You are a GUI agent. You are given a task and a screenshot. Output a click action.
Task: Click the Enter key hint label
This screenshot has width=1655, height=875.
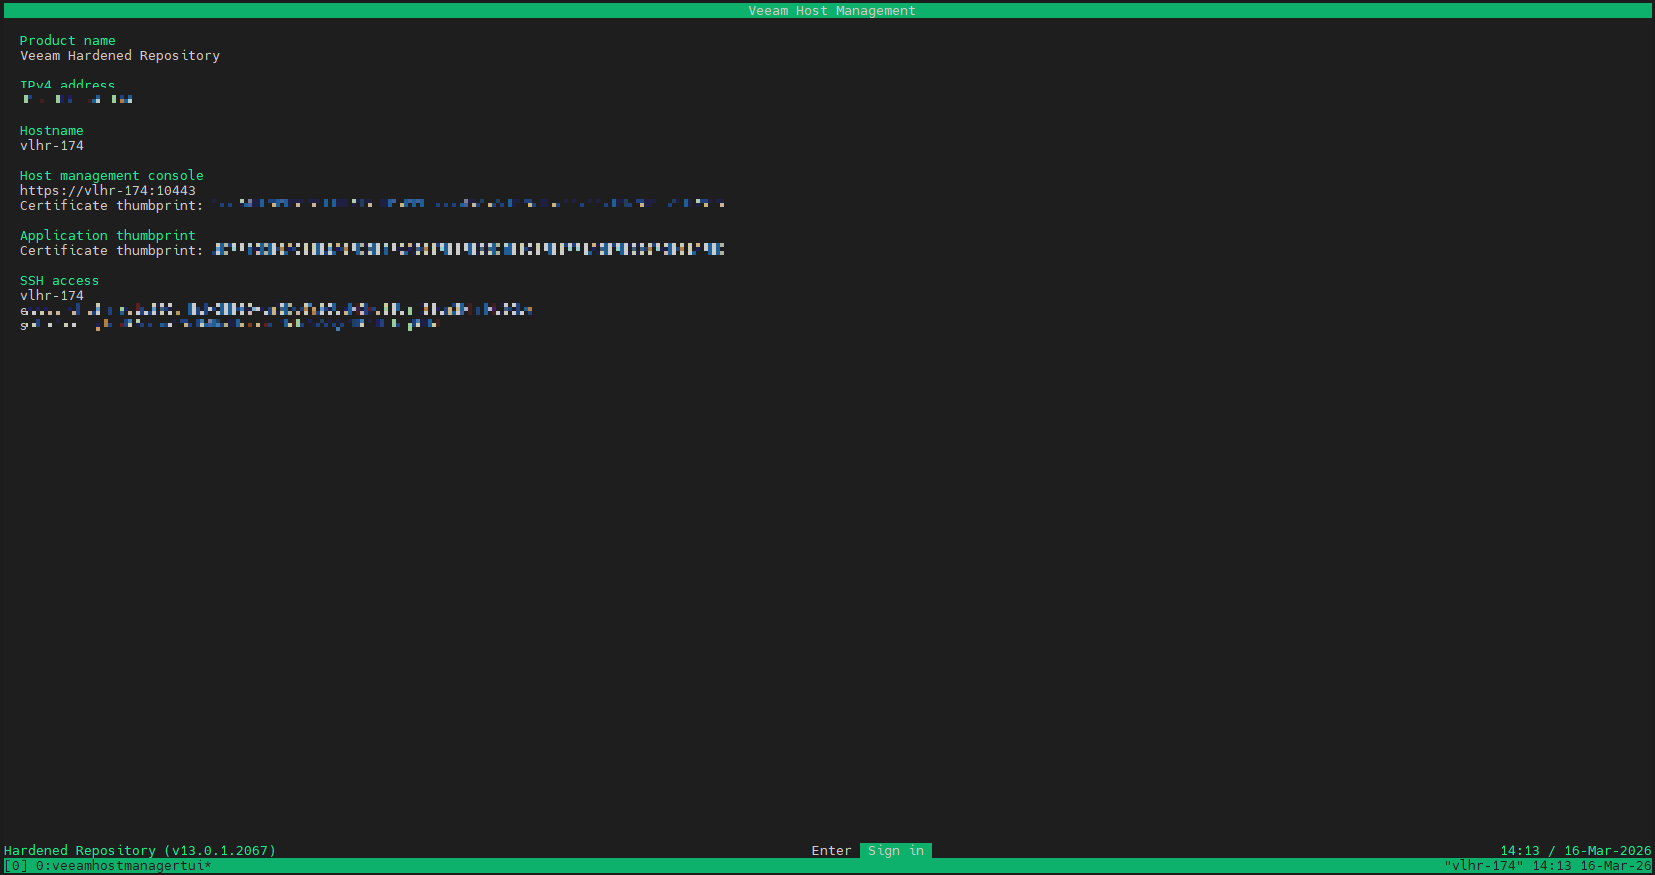832,851
